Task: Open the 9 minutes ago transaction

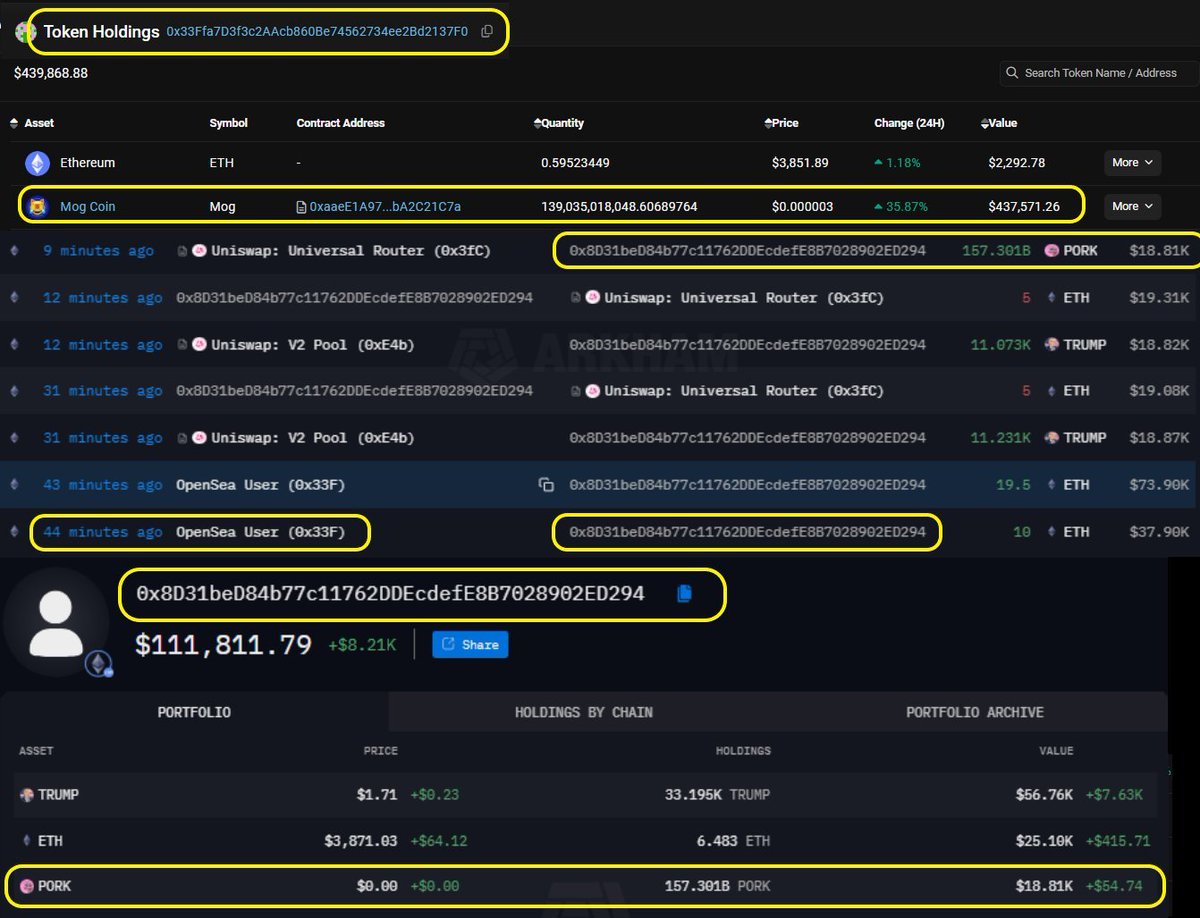Action: click(98, 251)
